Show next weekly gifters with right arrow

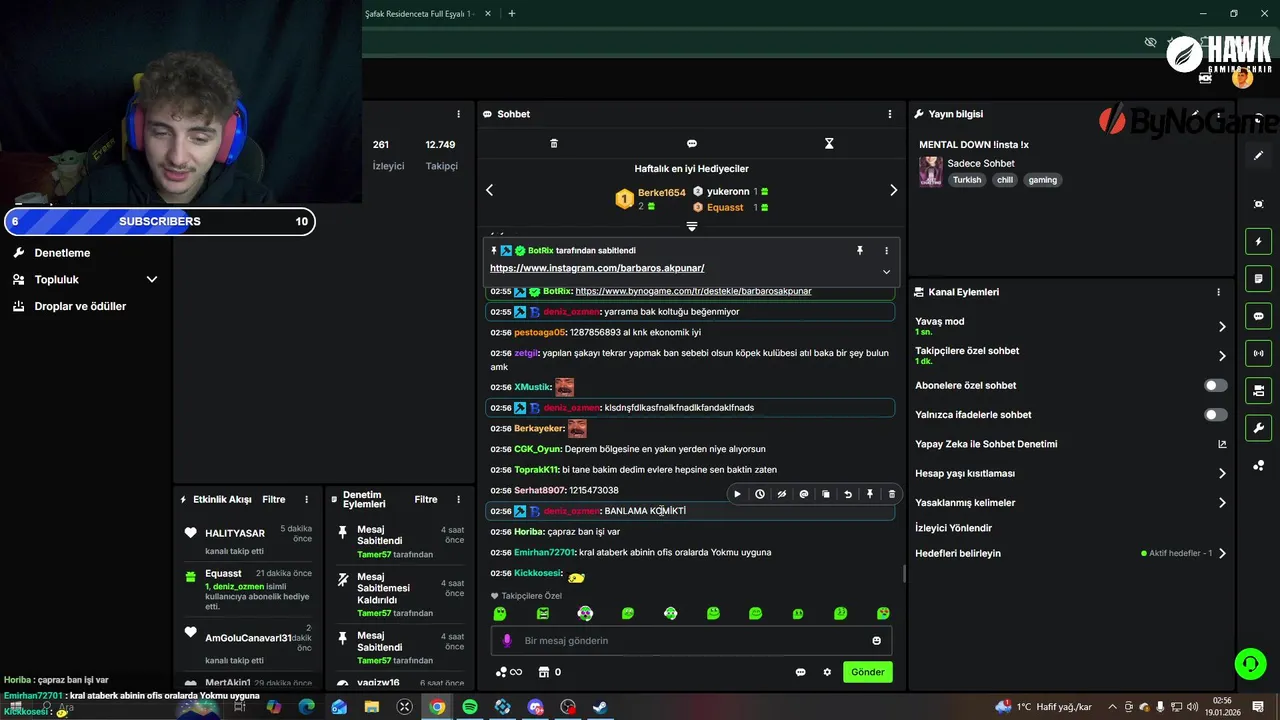click(893, 190)
